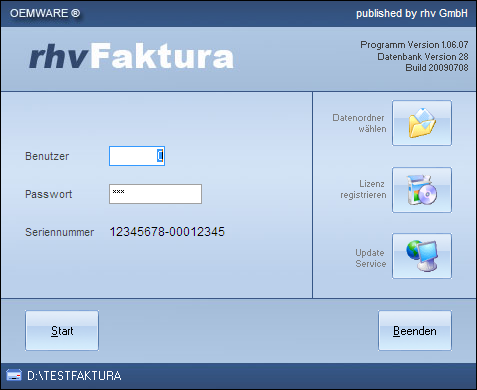Click the Benutzer label
This screenshot has height=390, width=477.
47,156
